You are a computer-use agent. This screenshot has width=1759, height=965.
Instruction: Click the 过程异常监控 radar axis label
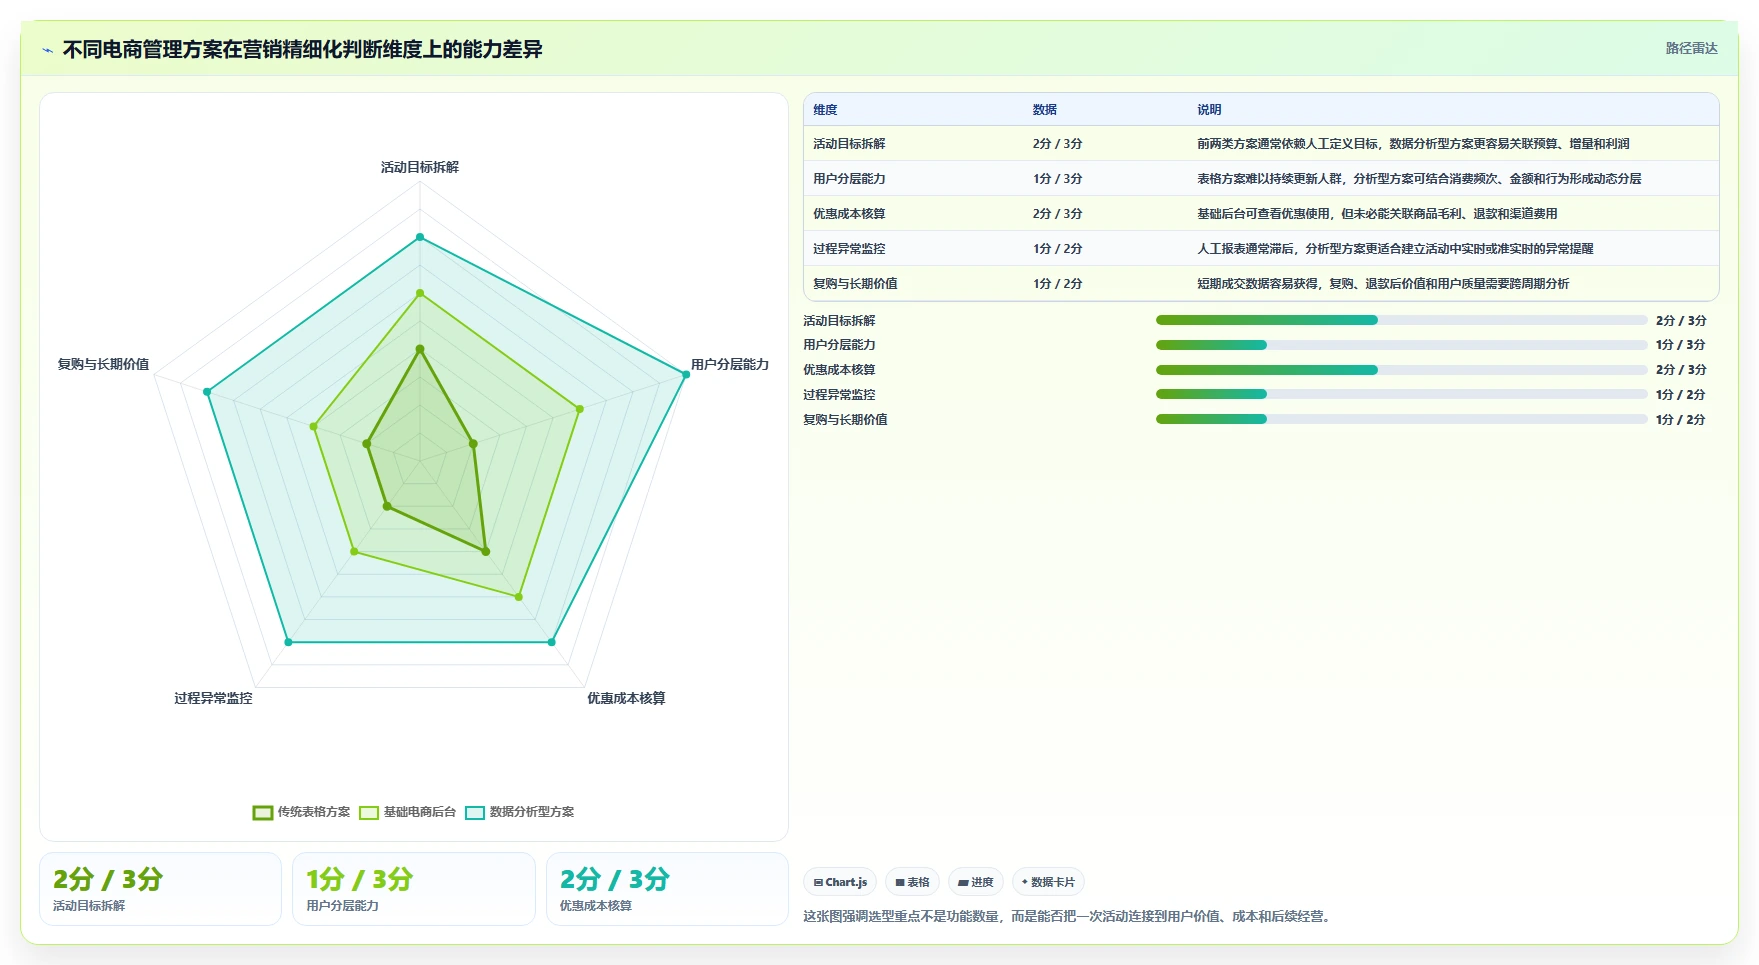click(213, 698)
